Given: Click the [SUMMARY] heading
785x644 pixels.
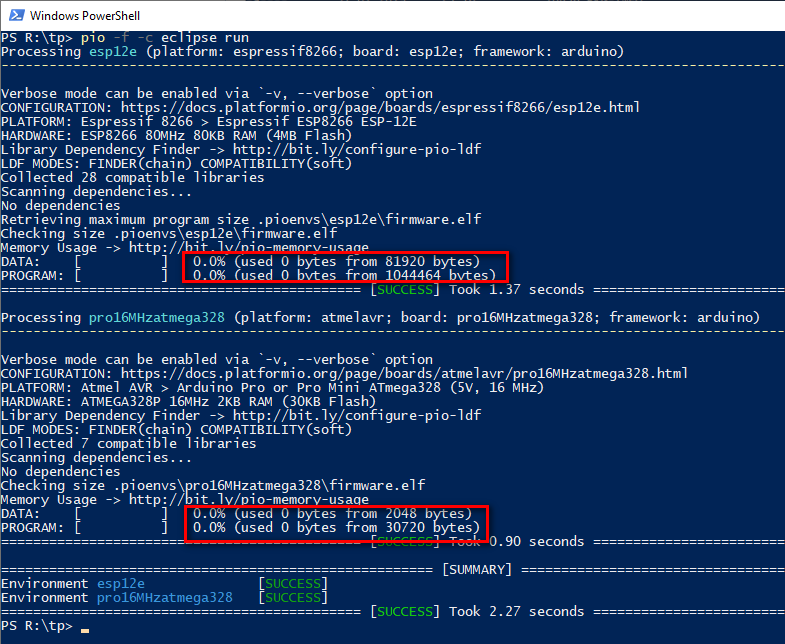Looking at the screenshot, I should click(477, 570).
